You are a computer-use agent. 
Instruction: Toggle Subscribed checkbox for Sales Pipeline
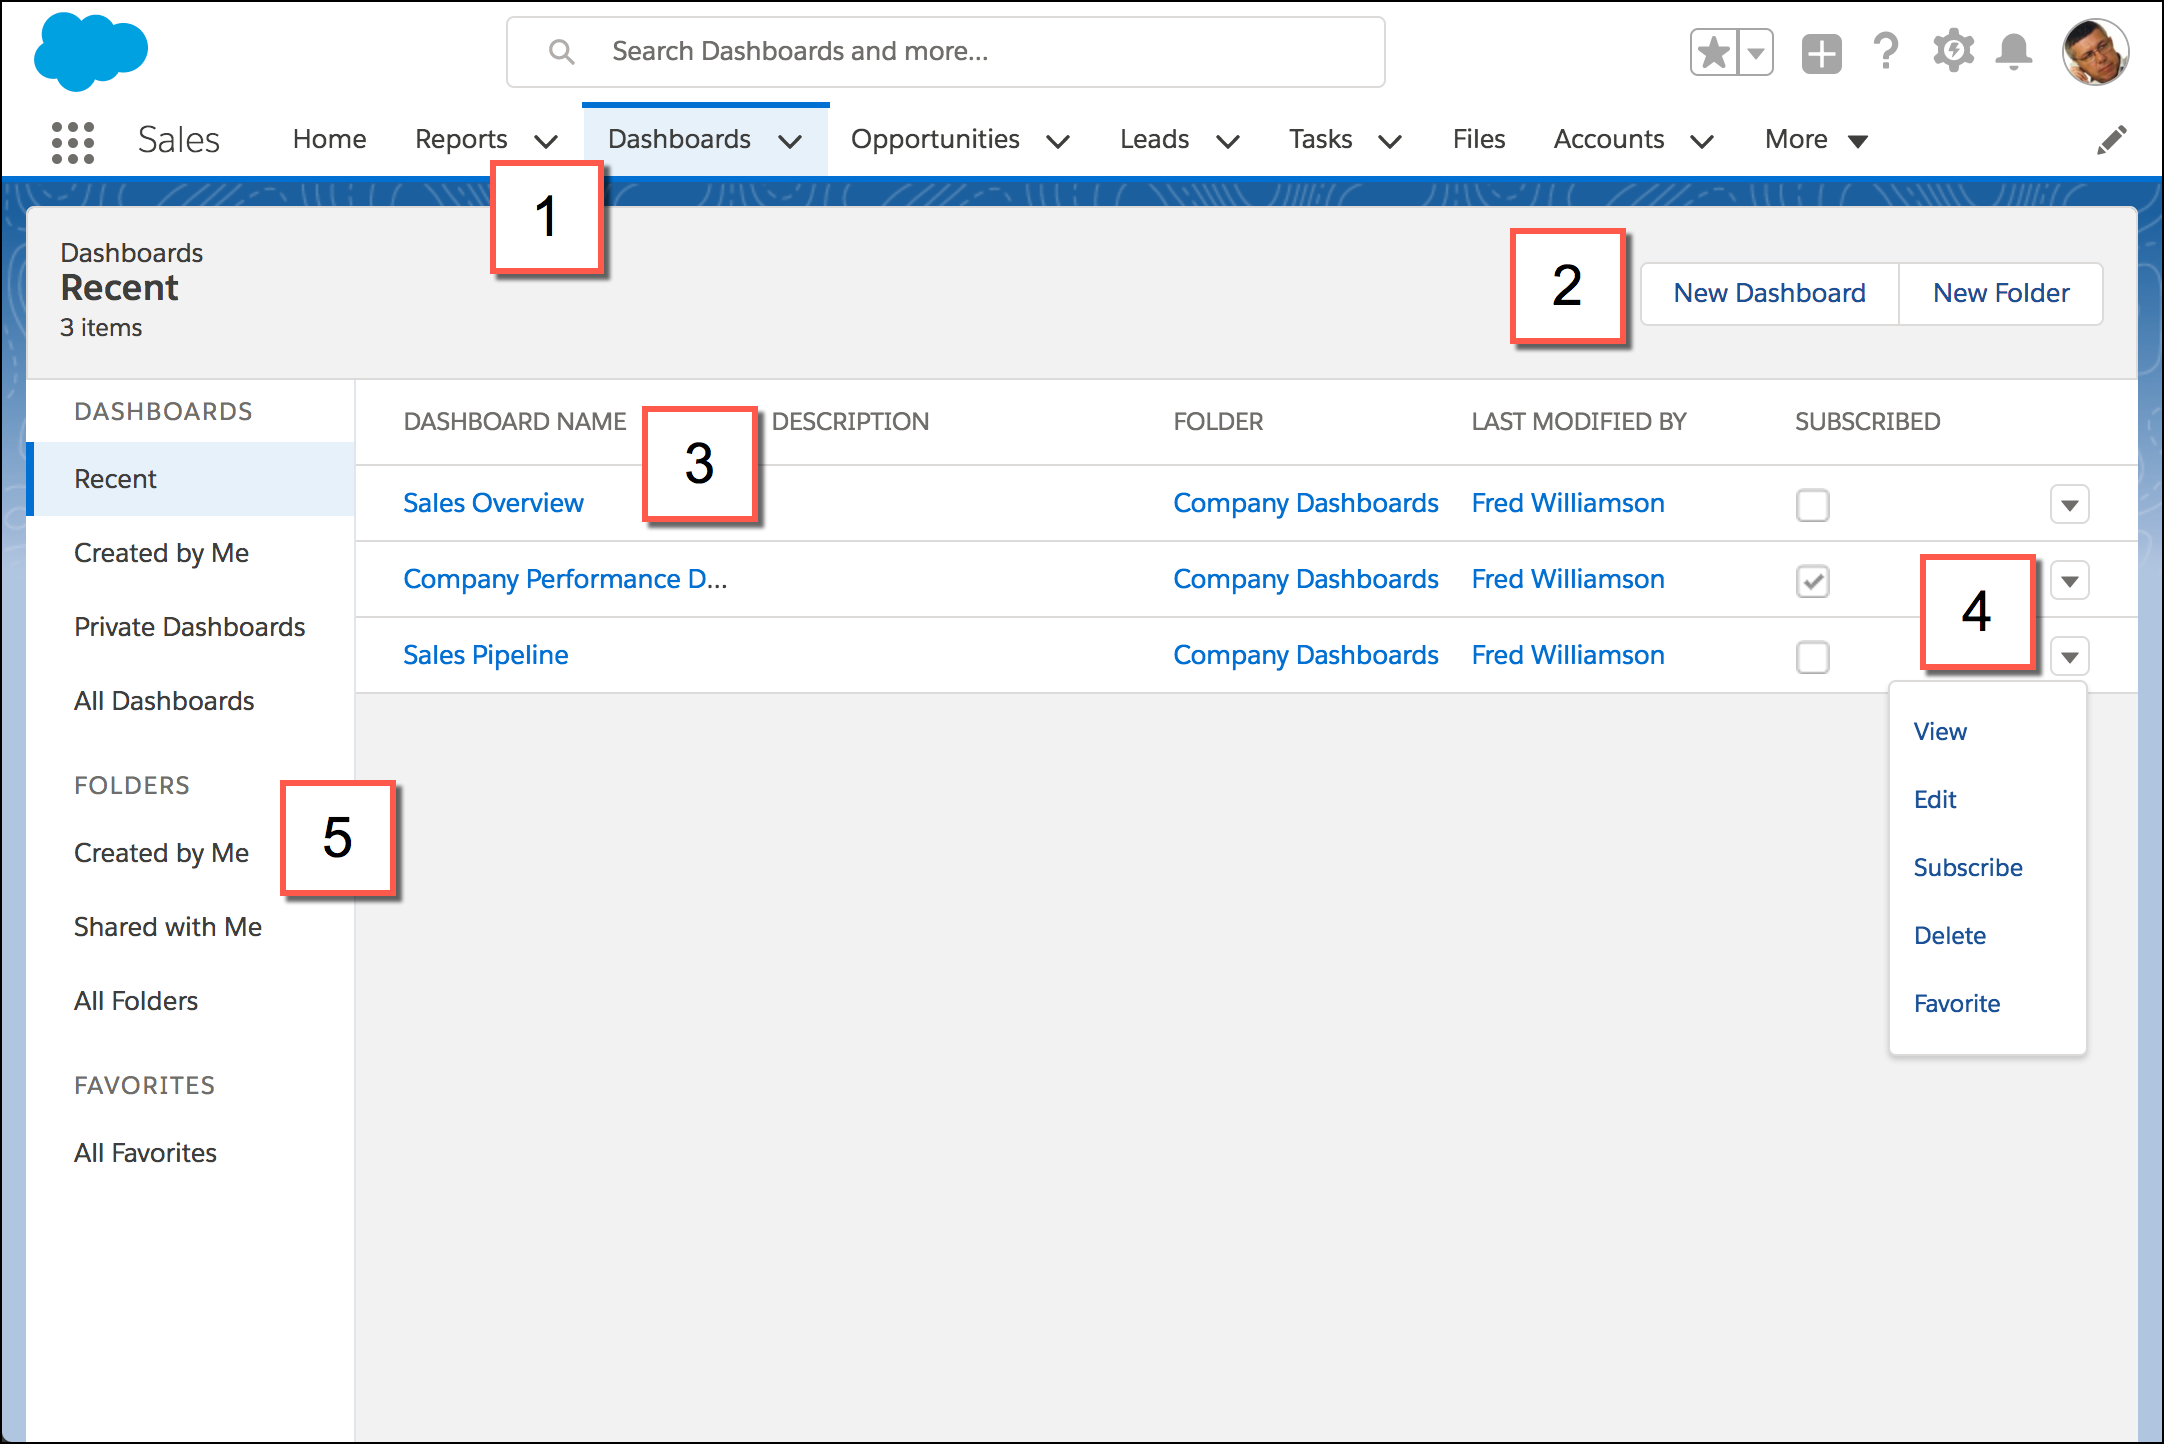coord(1812,657)
